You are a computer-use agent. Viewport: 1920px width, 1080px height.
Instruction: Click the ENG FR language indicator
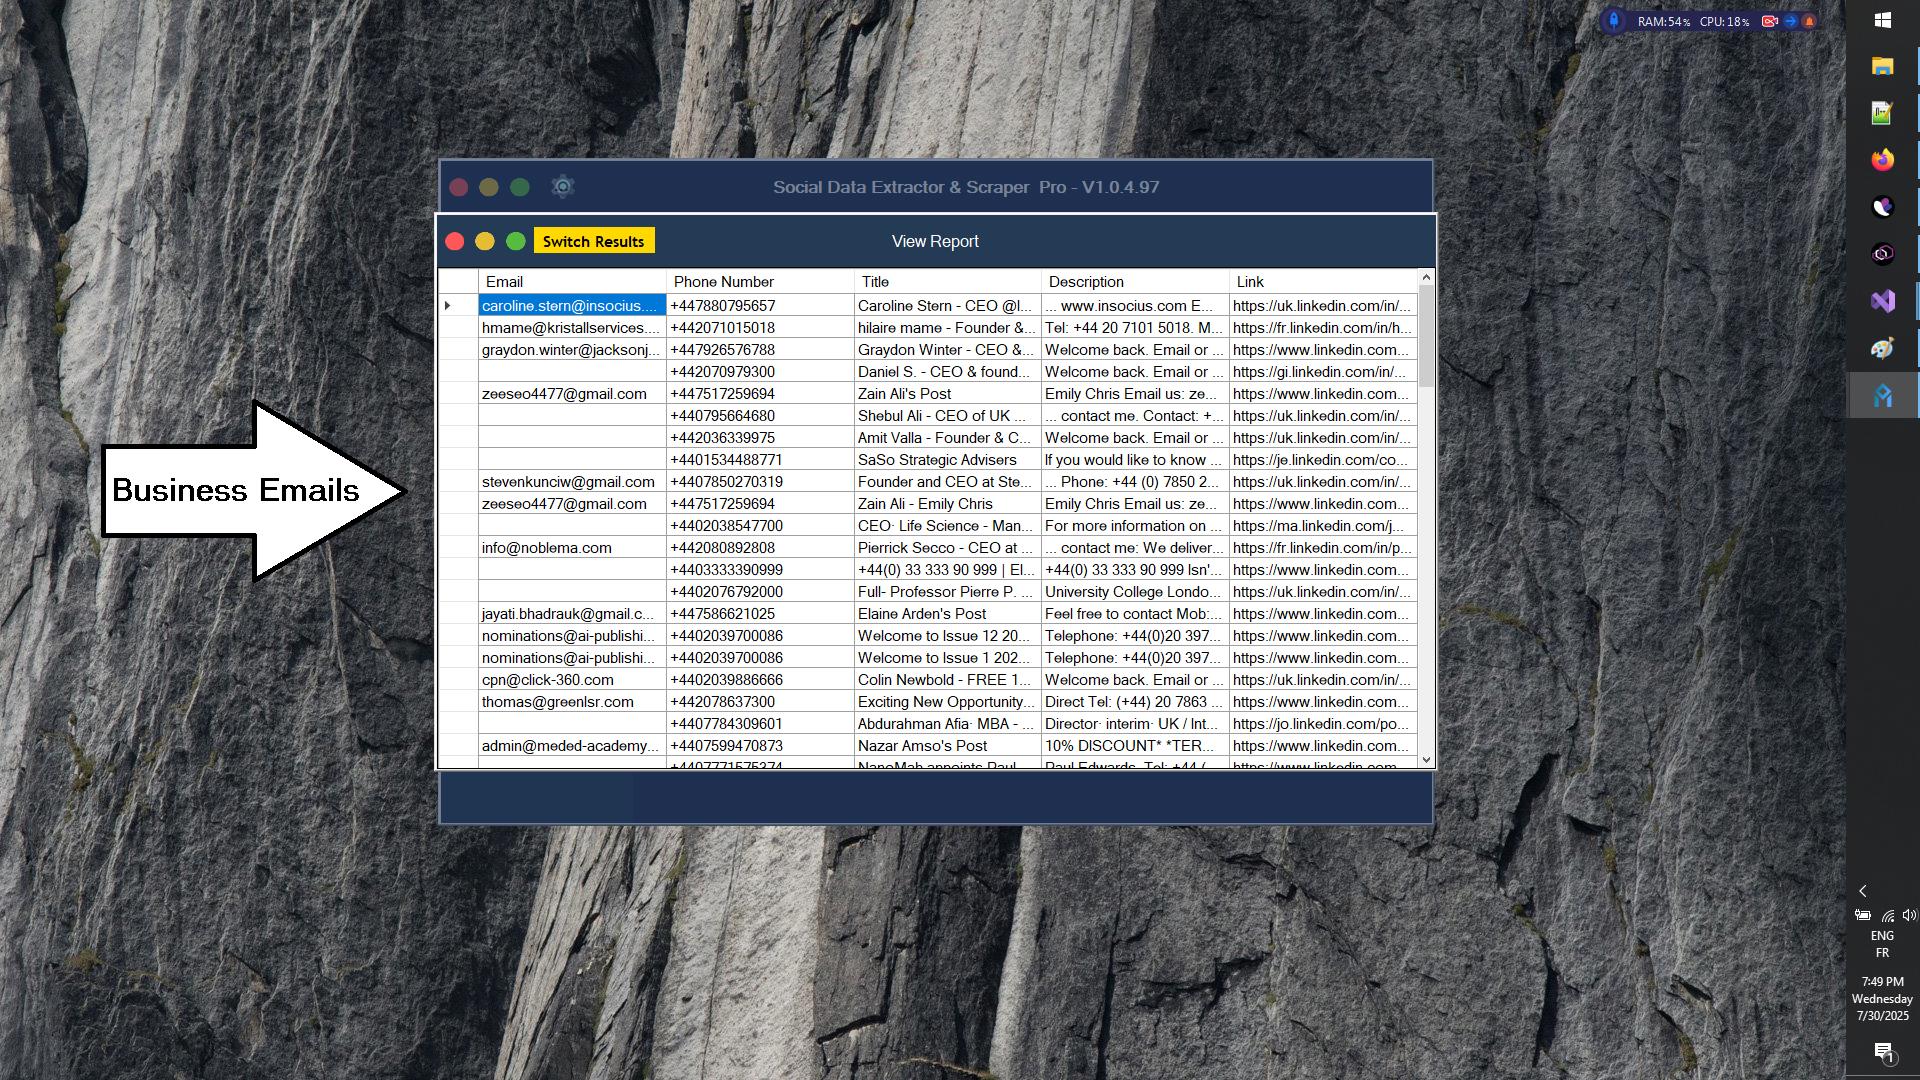coord(1882,944)
